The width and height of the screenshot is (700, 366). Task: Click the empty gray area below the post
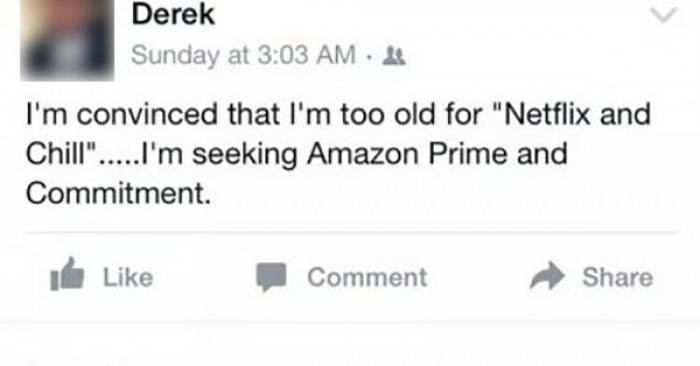coord(350,345)
